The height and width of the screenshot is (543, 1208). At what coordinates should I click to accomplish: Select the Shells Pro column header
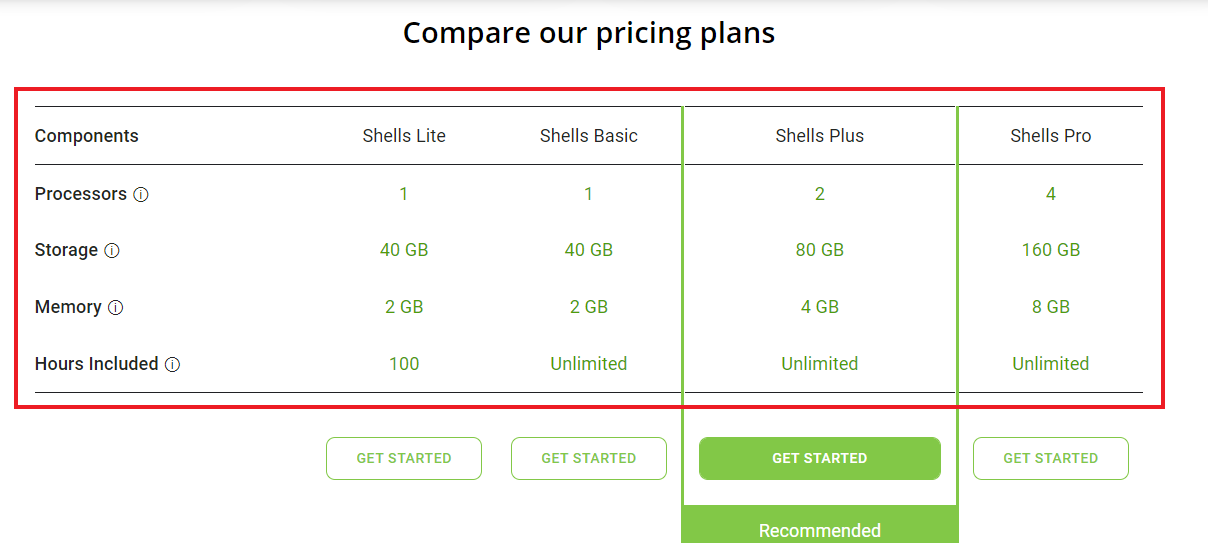coord(1050,136)
